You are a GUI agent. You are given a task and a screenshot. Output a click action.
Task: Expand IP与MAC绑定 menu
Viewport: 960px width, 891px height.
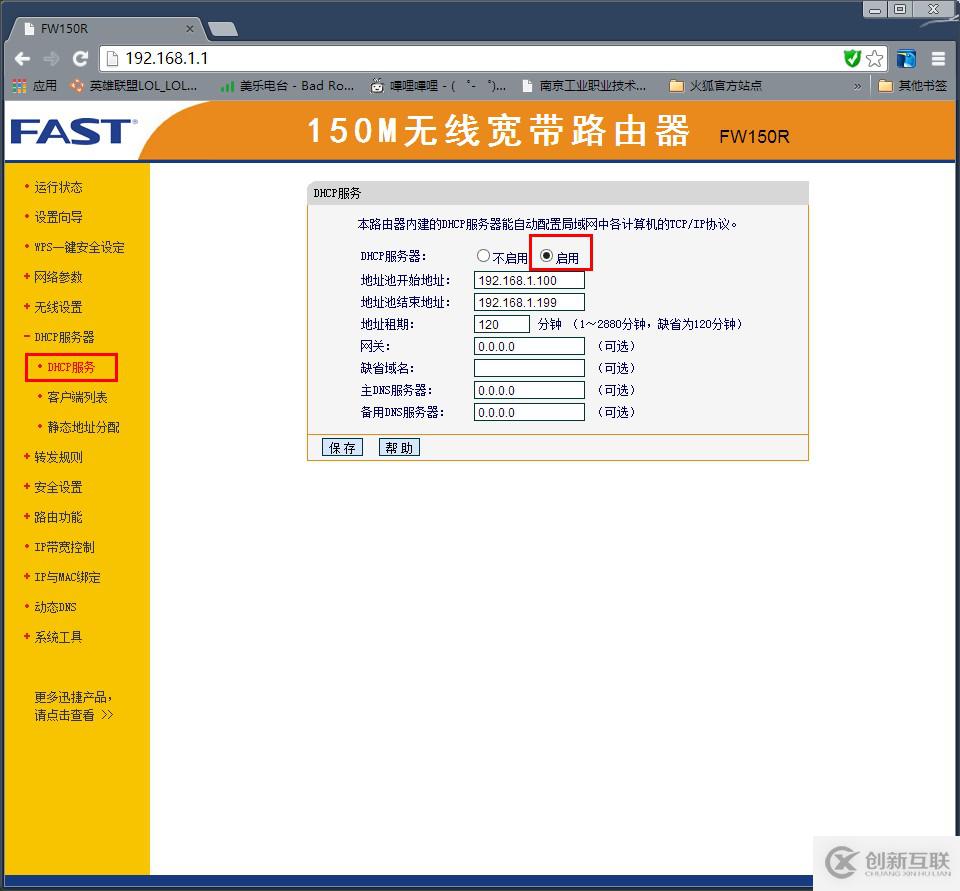[67, 577]
